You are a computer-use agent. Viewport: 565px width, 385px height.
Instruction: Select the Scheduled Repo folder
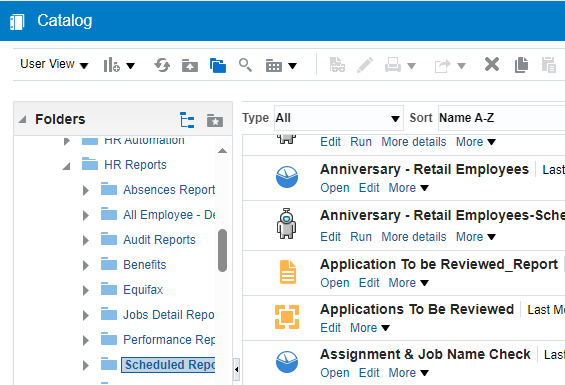pos(168,365)
